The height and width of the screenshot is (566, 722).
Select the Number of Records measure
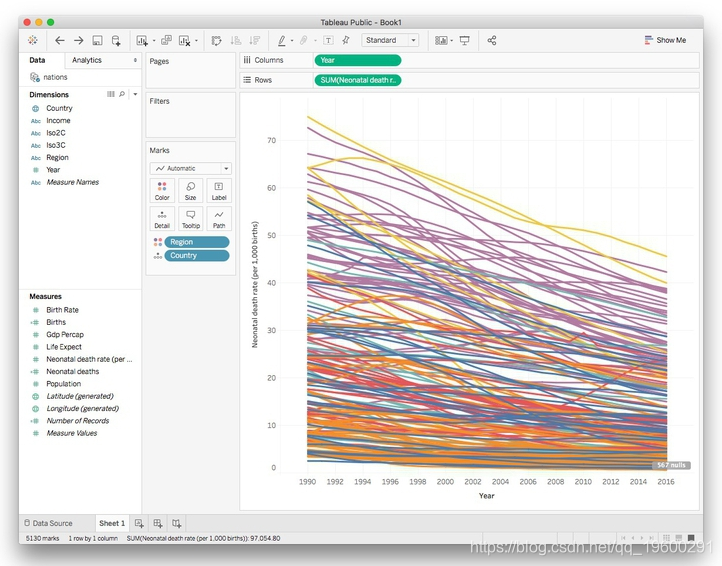tap(77, 420)
